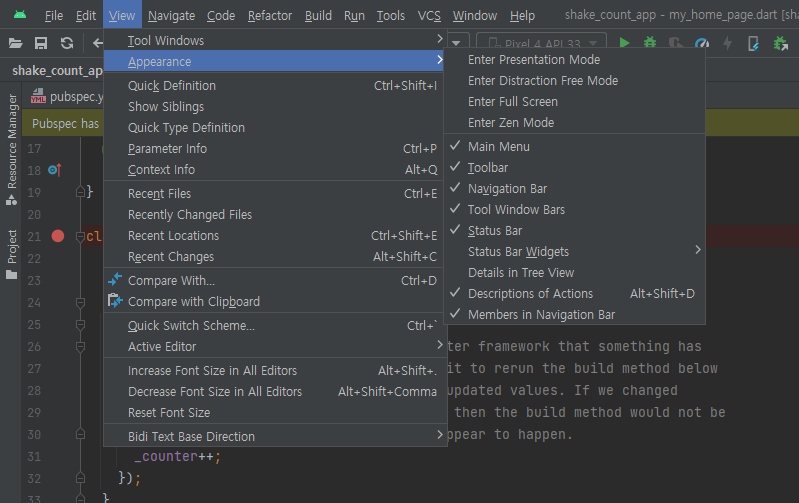Click the Profiler gauge icon
799x503 pixels.
(x=702, y=43)
